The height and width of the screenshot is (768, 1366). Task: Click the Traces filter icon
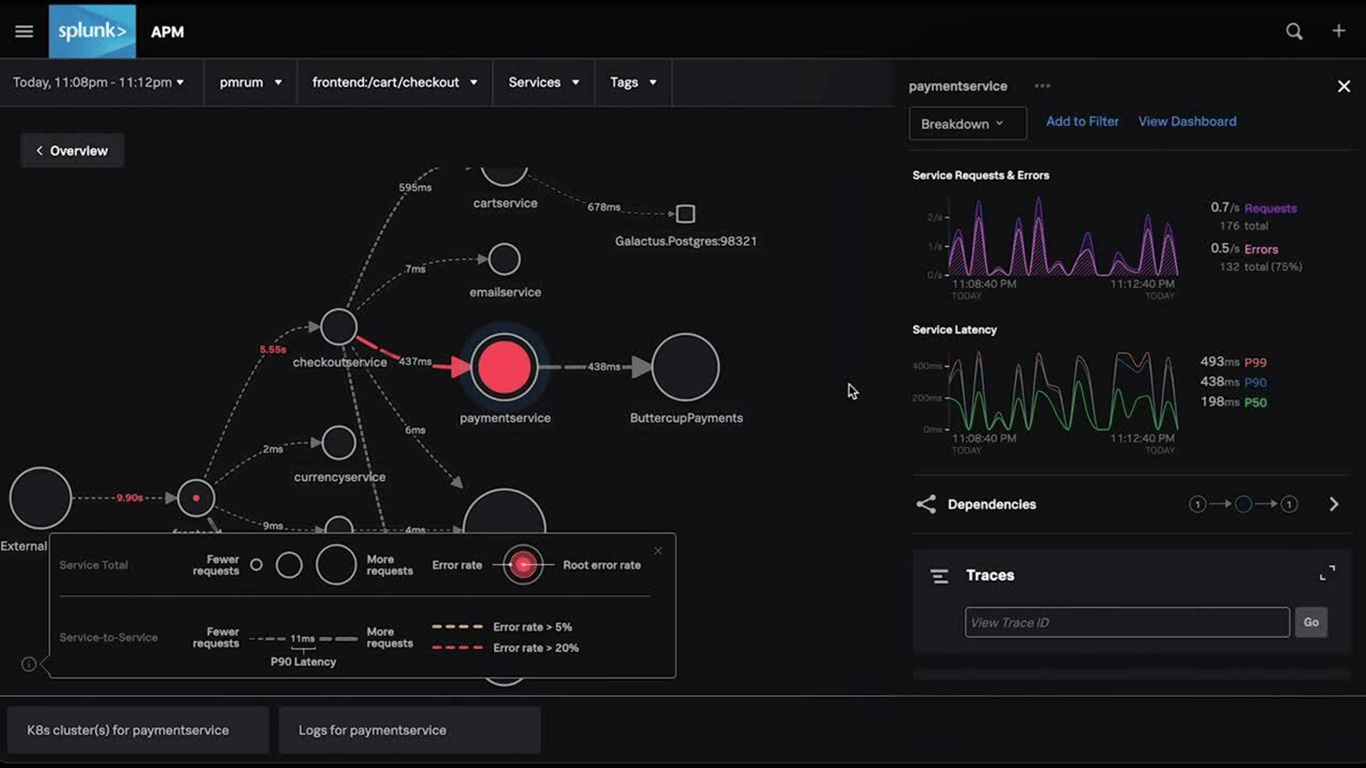pos(939,575)
